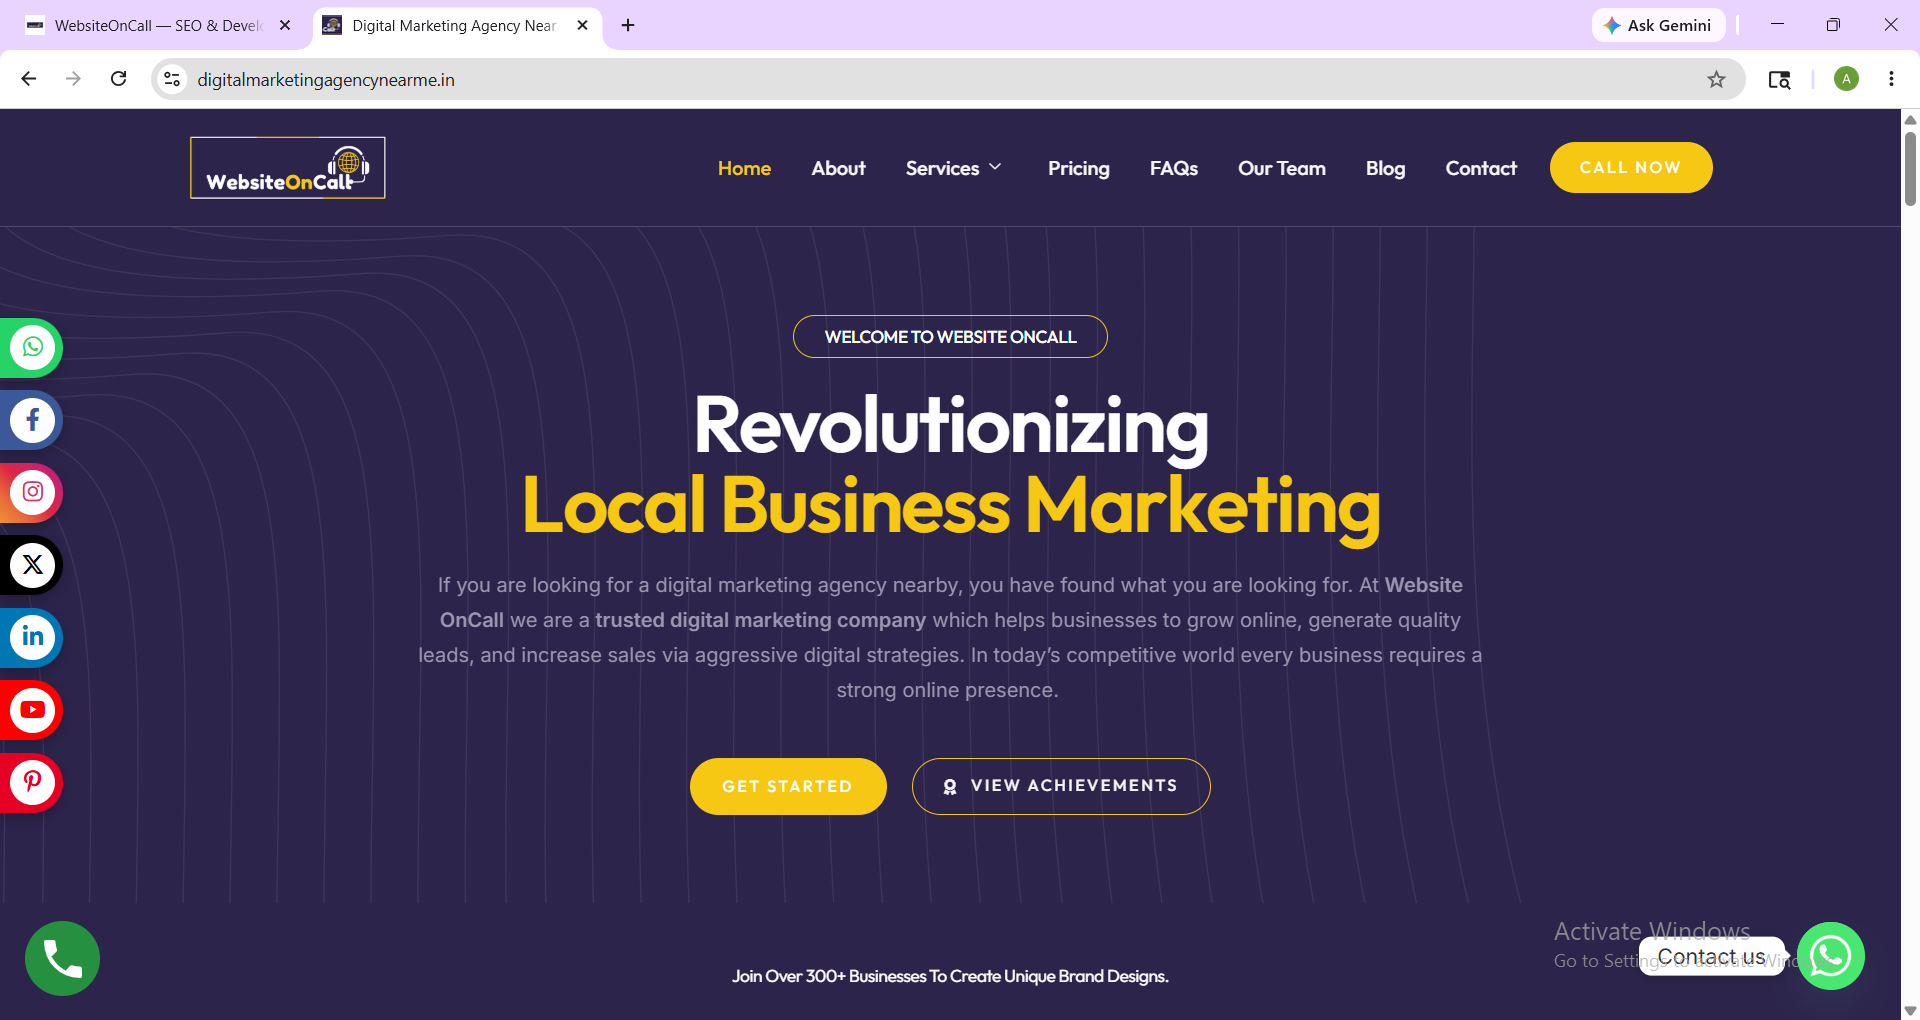
Task: Open the Chrome profile avatar
Action: point(1846,79)
